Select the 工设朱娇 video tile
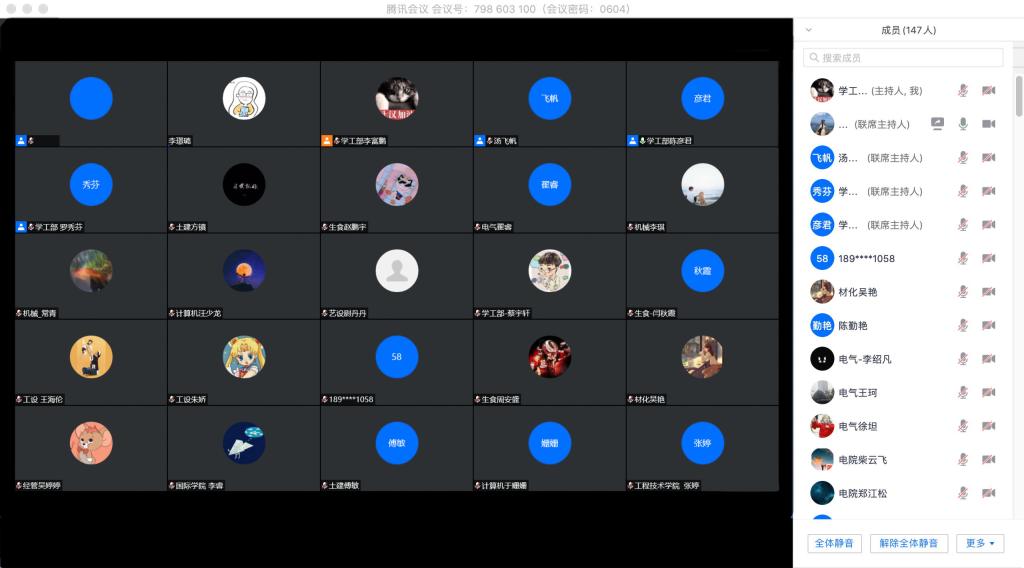The height and width of the screenshot is (568, 1024). click(x=243, y=362)
